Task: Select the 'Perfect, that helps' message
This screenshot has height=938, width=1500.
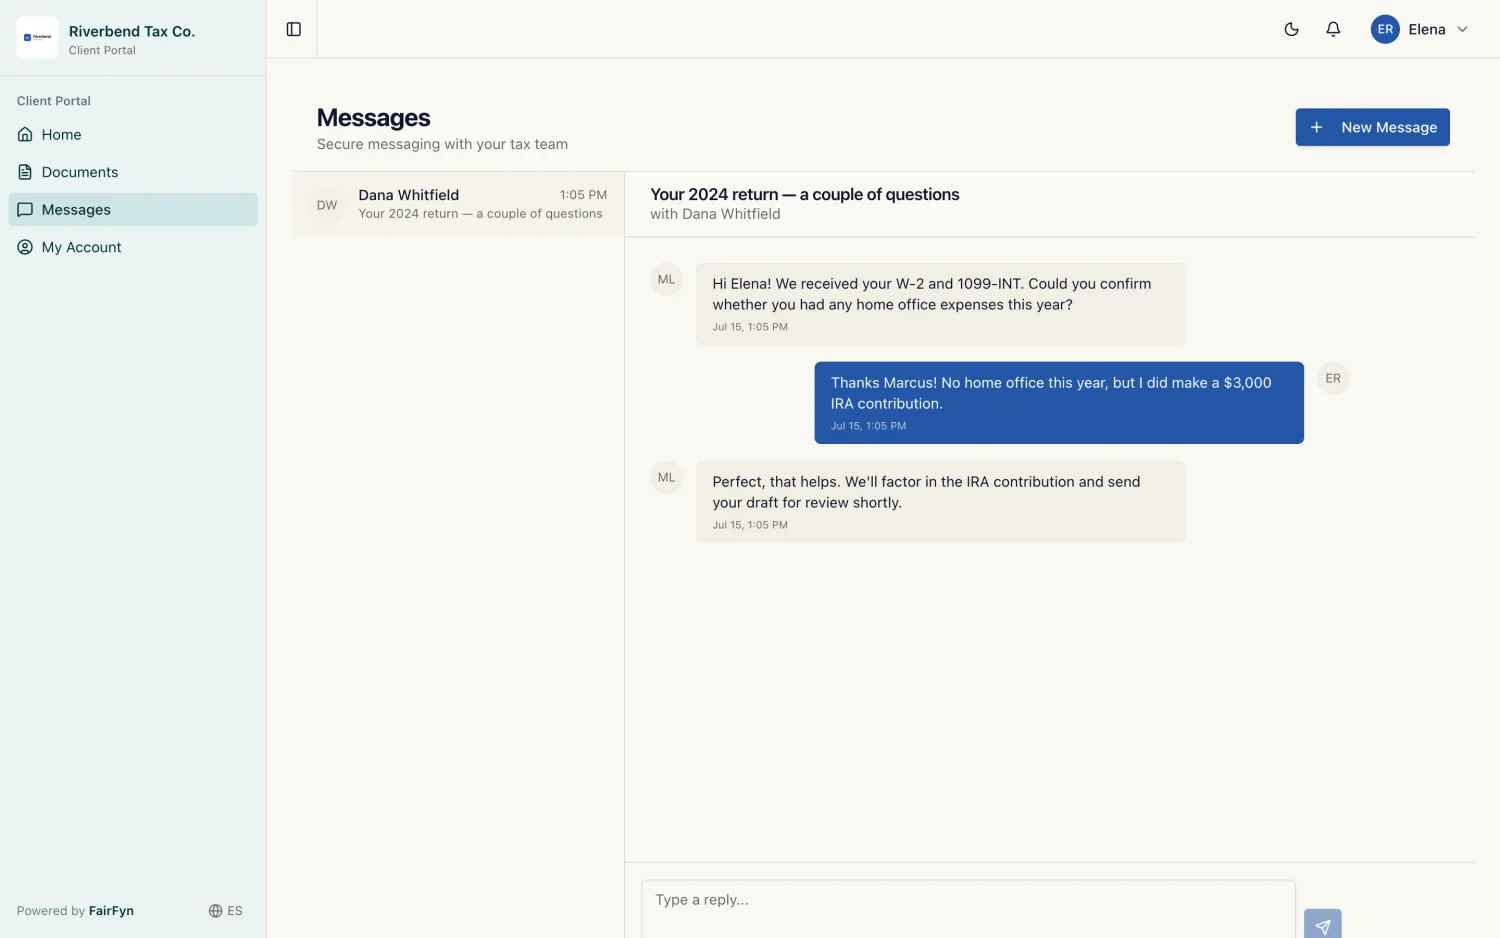Action: point(940,502)
